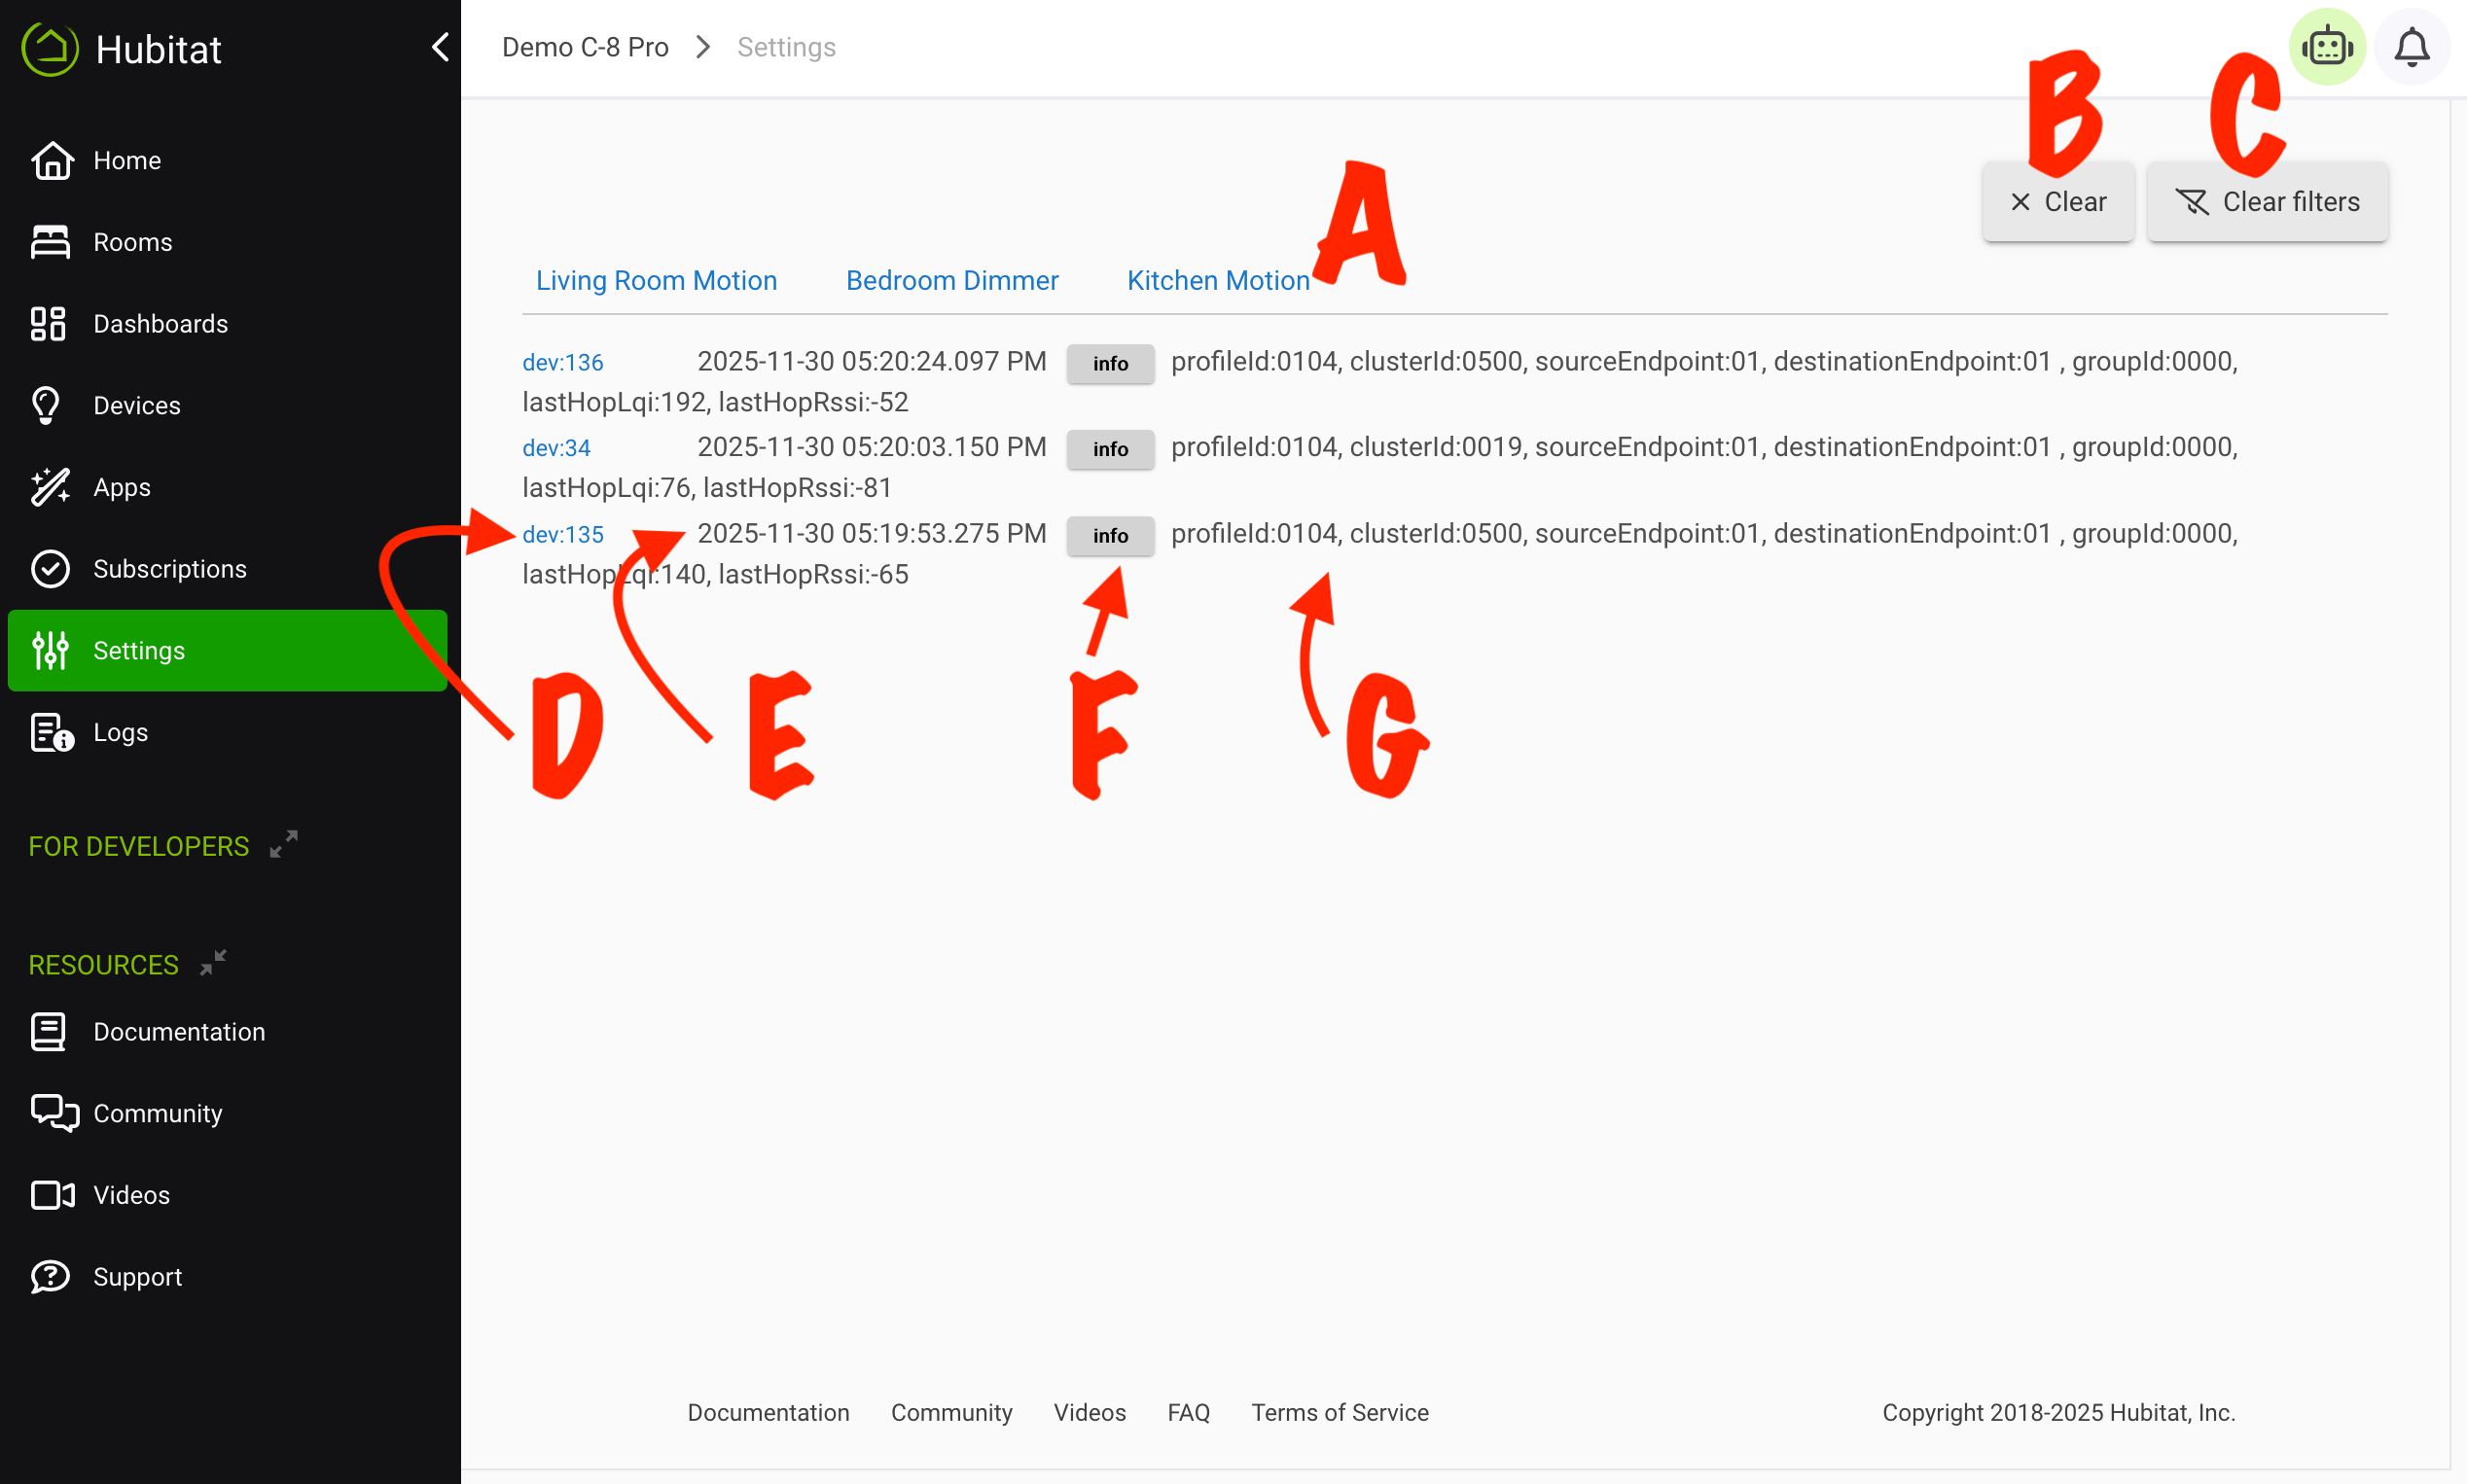Click the info badge on the dev:34 row
2467x1484 pixels.
click(x=1110, y=449)
